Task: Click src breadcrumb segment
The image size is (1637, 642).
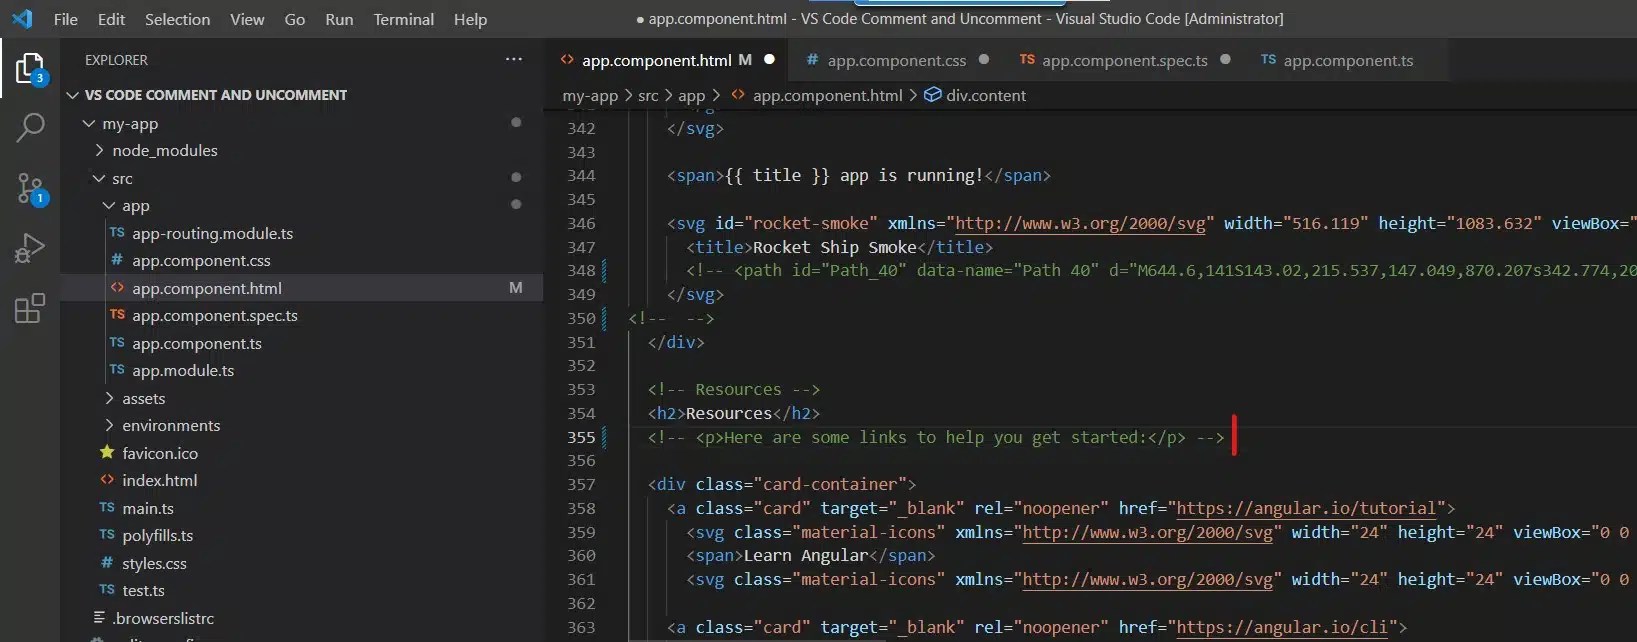Action: [648, 95]
